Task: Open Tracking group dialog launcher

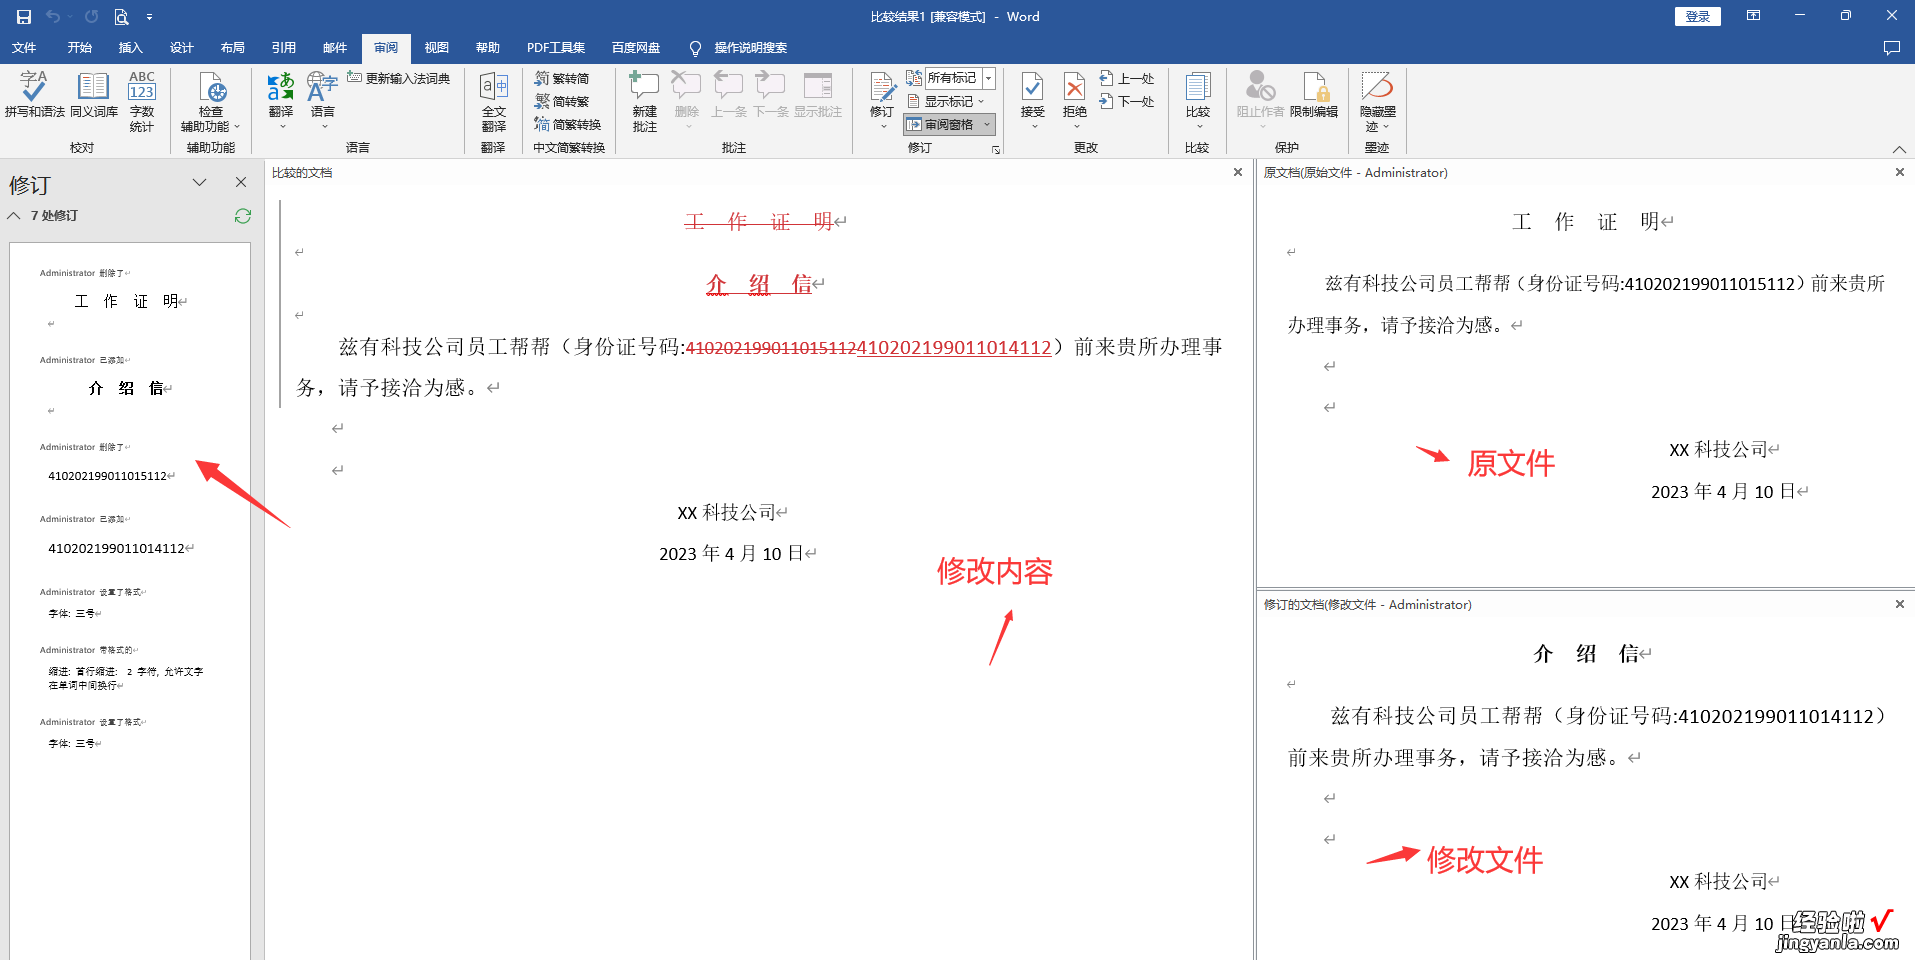Action: point(996,149)
